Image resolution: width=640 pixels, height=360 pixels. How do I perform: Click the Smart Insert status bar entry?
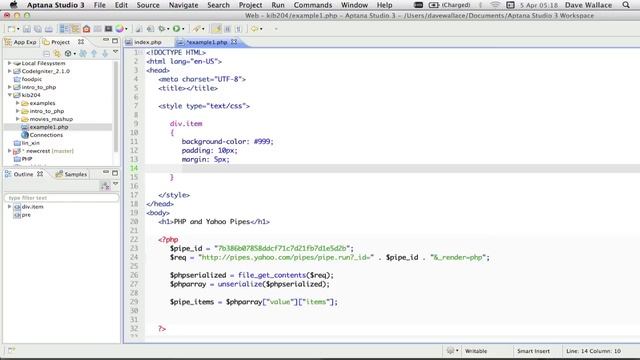533,351
